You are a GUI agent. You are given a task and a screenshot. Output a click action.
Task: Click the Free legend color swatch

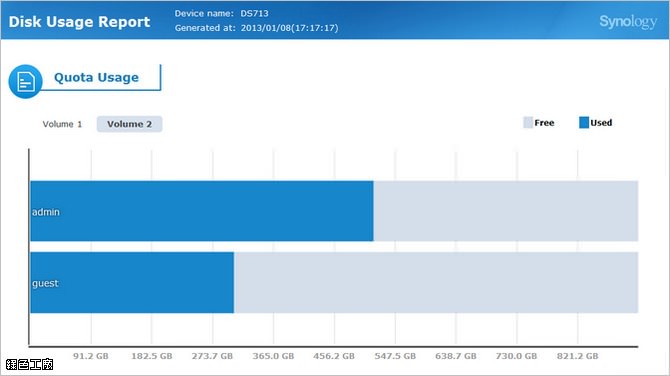pos(528,123)
